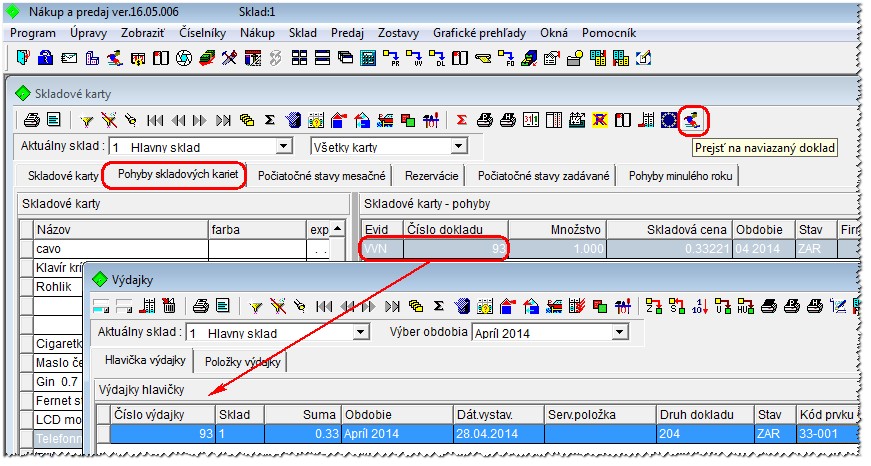
Task: Click the tile windows grid icon in main toolbar
Action: pos(299,58)
